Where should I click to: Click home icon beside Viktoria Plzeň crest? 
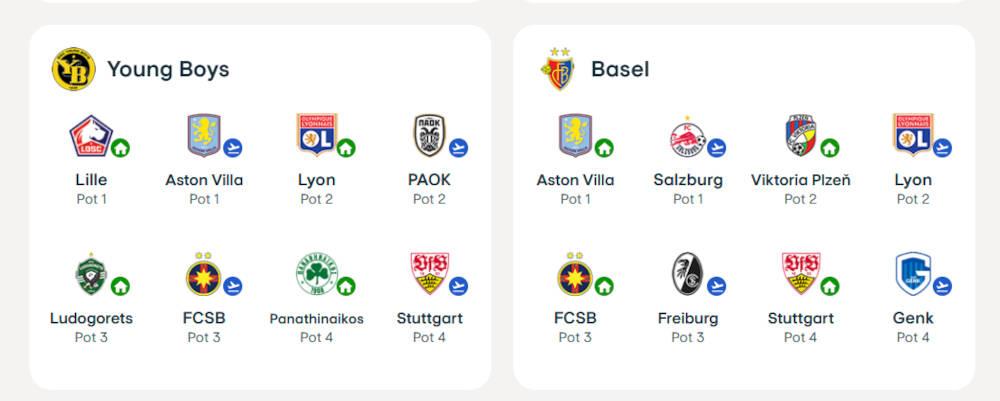pyautogui.click(x=829, y=148)
